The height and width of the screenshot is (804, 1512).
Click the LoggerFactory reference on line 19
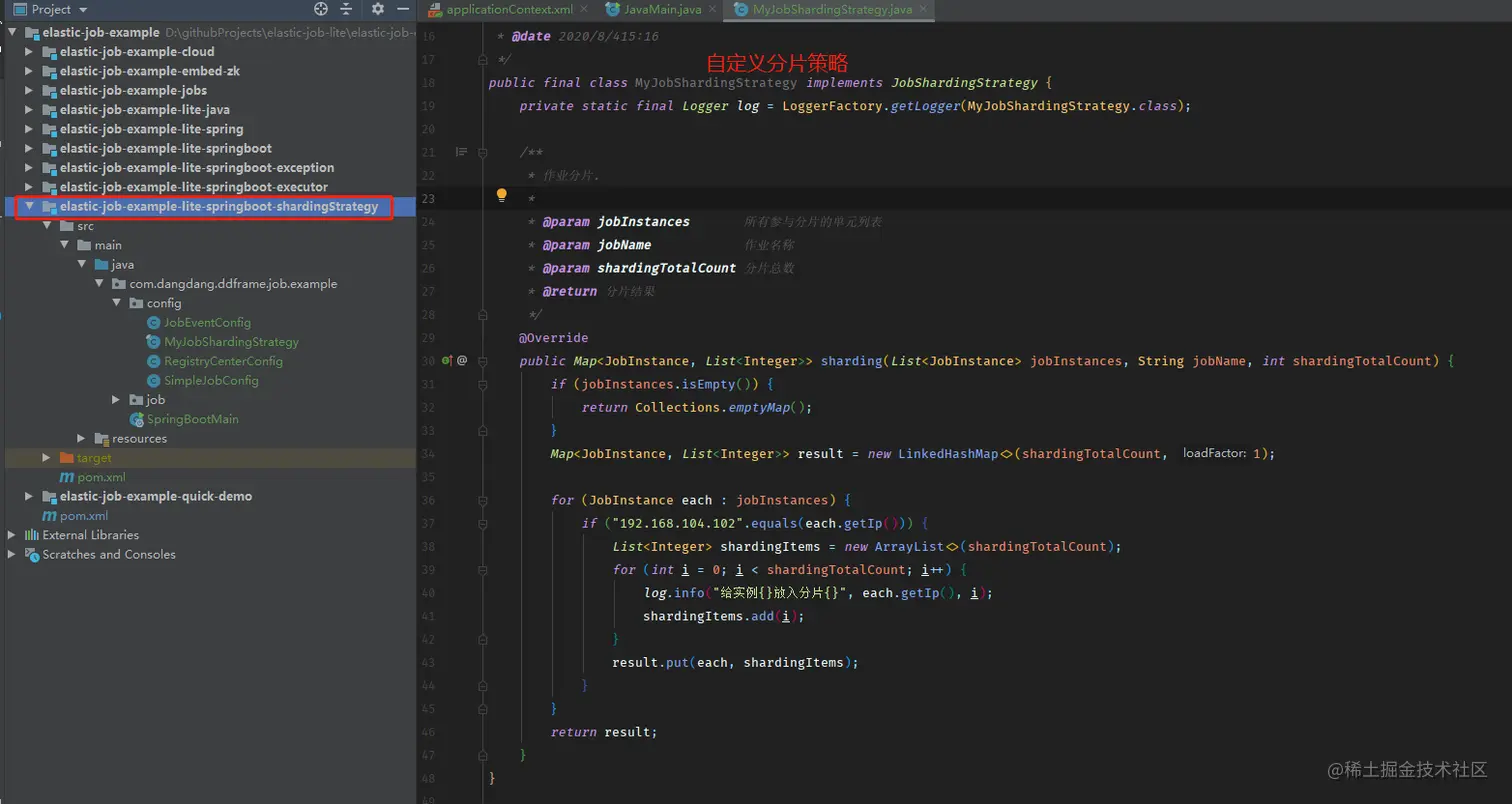click(834, 106)
